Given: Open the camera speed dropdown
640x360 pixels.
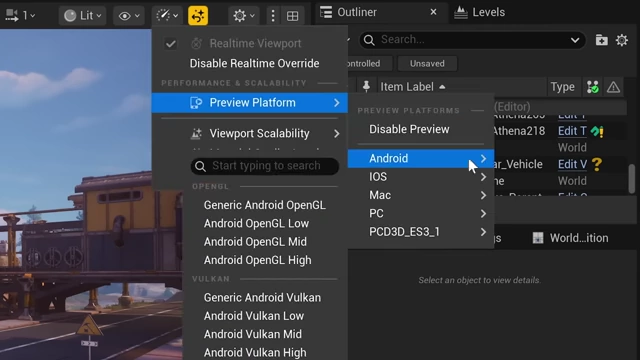Looking at the screenshot, I should 20,16.
